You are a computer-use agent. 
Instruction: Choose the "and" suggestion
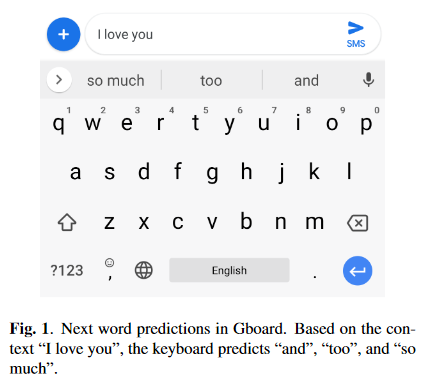click(306, 81)
